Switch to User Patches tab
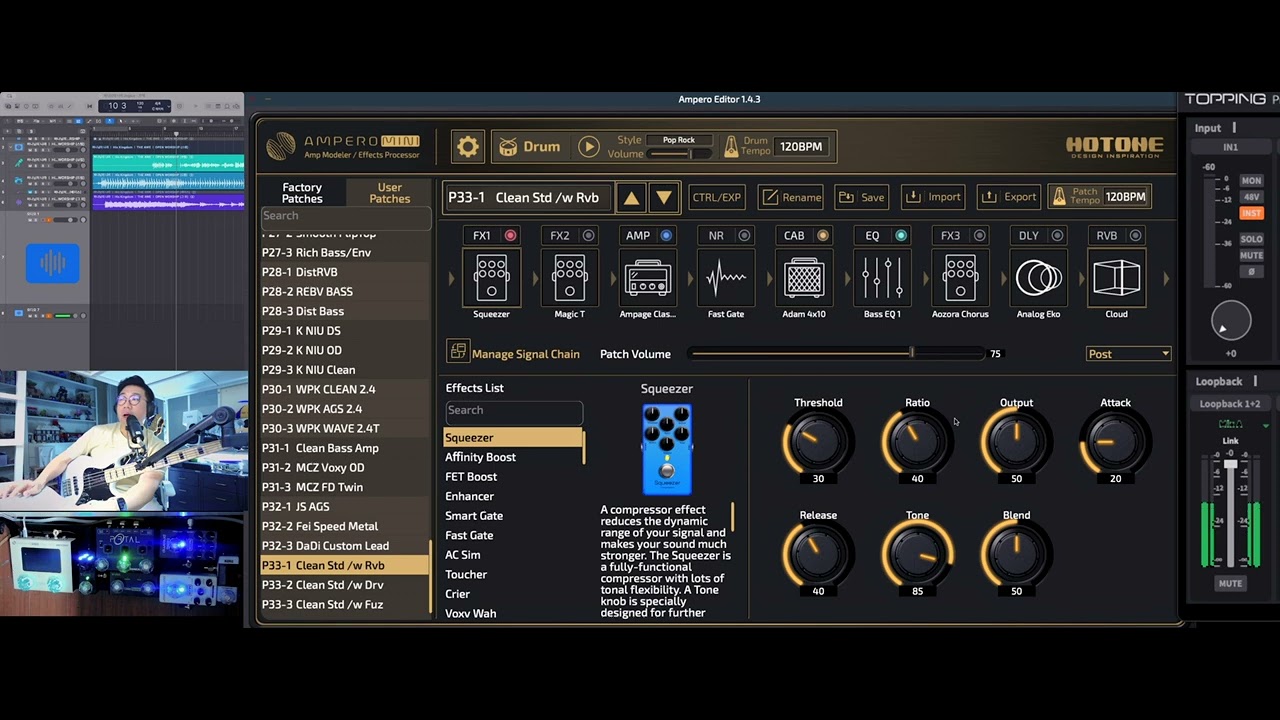This screenshot has width=1280, height=720. click(x=389, y=193)
